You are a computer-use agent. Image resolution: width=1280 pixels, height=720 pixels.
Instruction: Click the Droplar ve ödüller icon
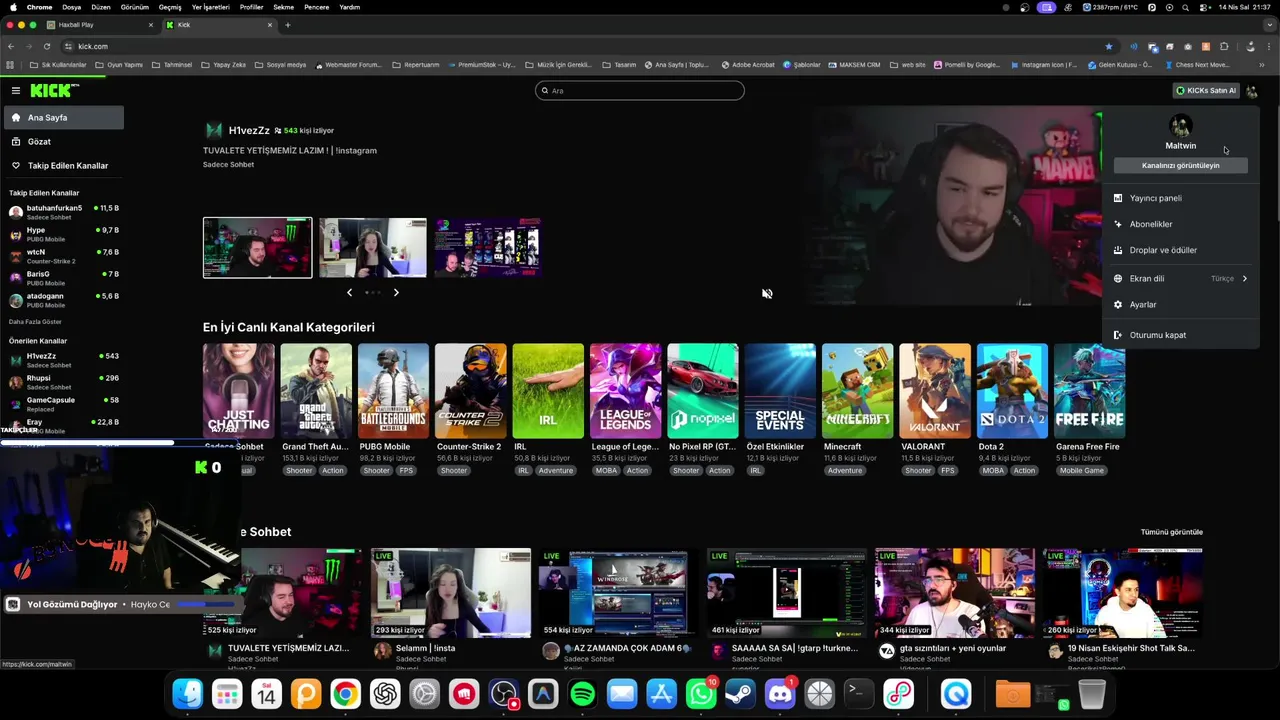(x=1118, y=250)
